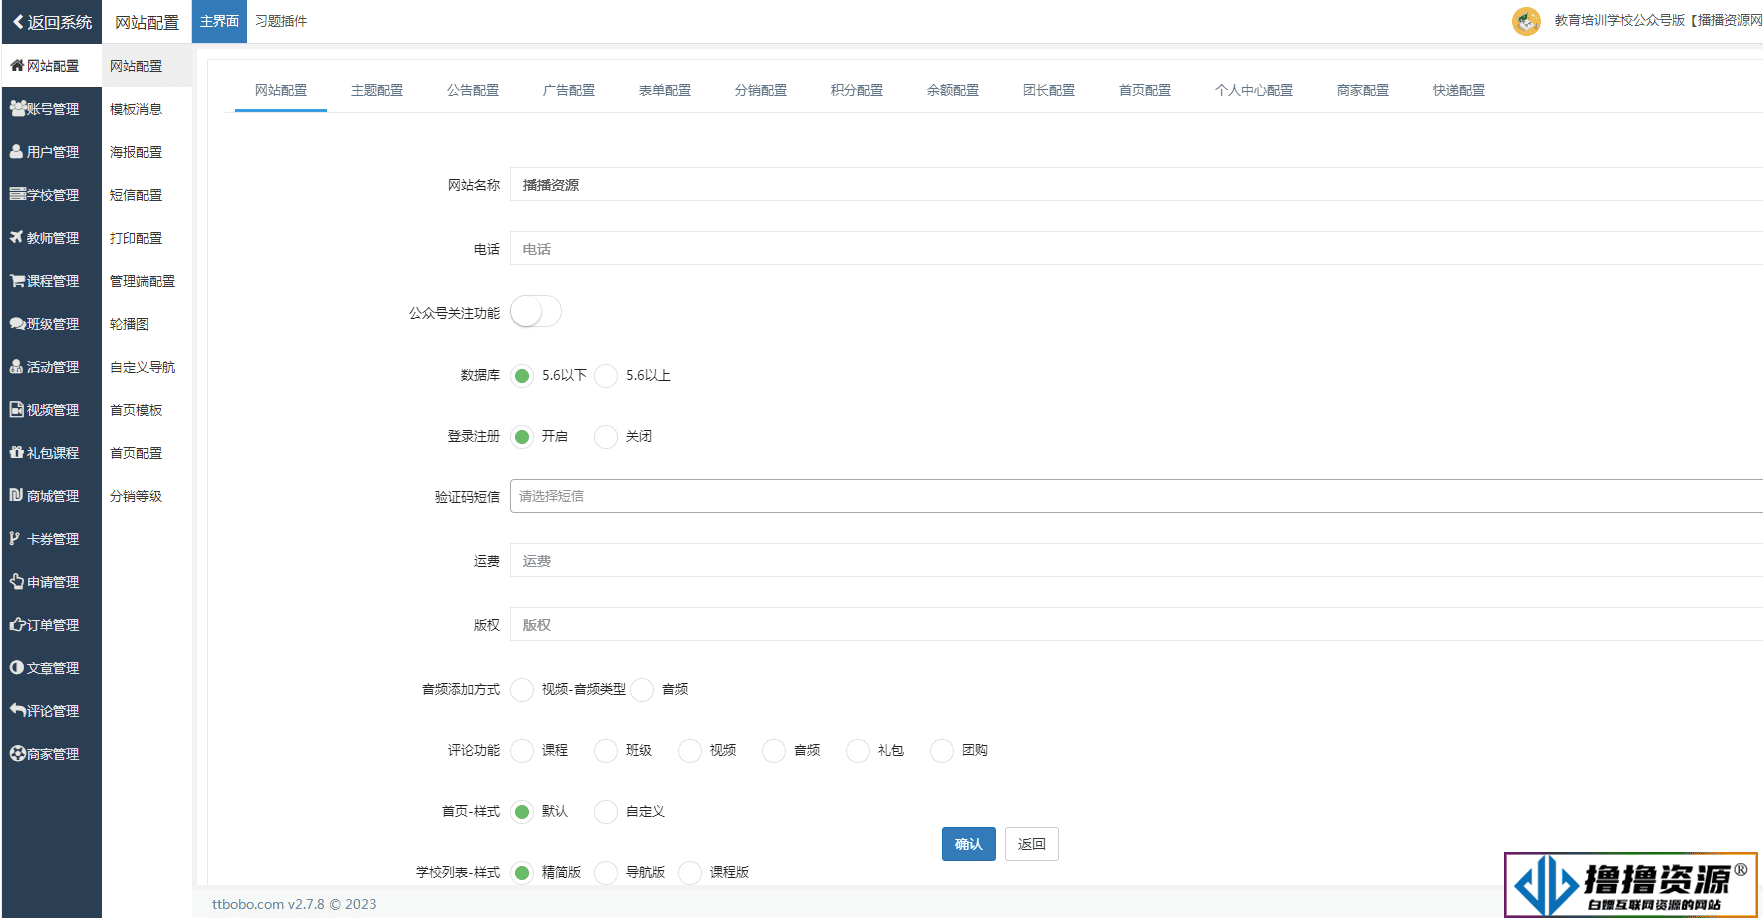
Task: Go to the 快递配置 tab
Action: click(1459, 90)
